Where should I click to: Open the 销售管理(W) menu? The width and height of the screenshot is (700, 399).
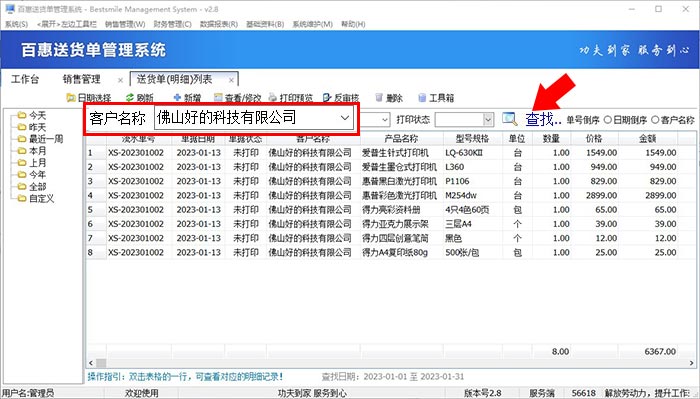125,24
